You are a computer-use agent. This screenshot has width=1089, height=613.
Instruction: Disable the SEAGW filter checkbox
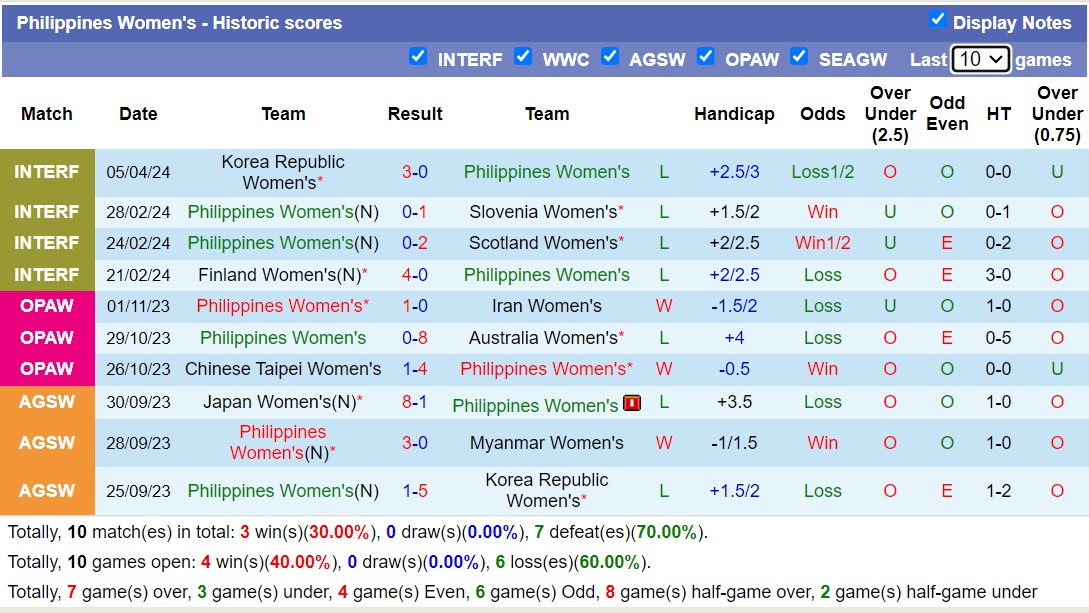click(799, 57)
